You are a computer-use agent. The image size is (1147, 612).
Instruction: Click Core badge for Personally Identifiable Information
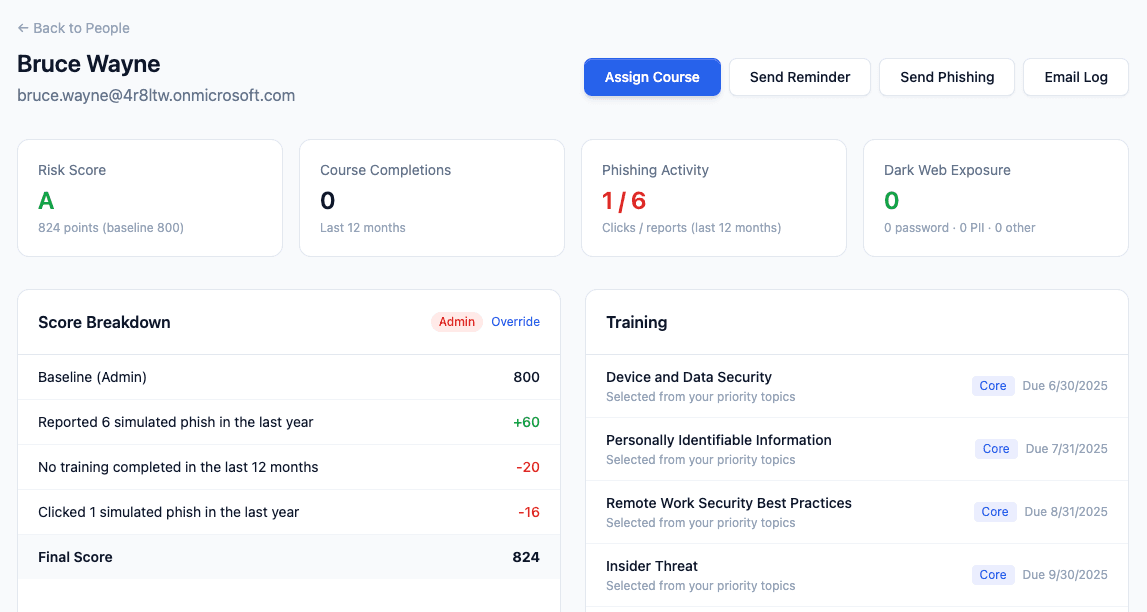[x=996, y=449]
